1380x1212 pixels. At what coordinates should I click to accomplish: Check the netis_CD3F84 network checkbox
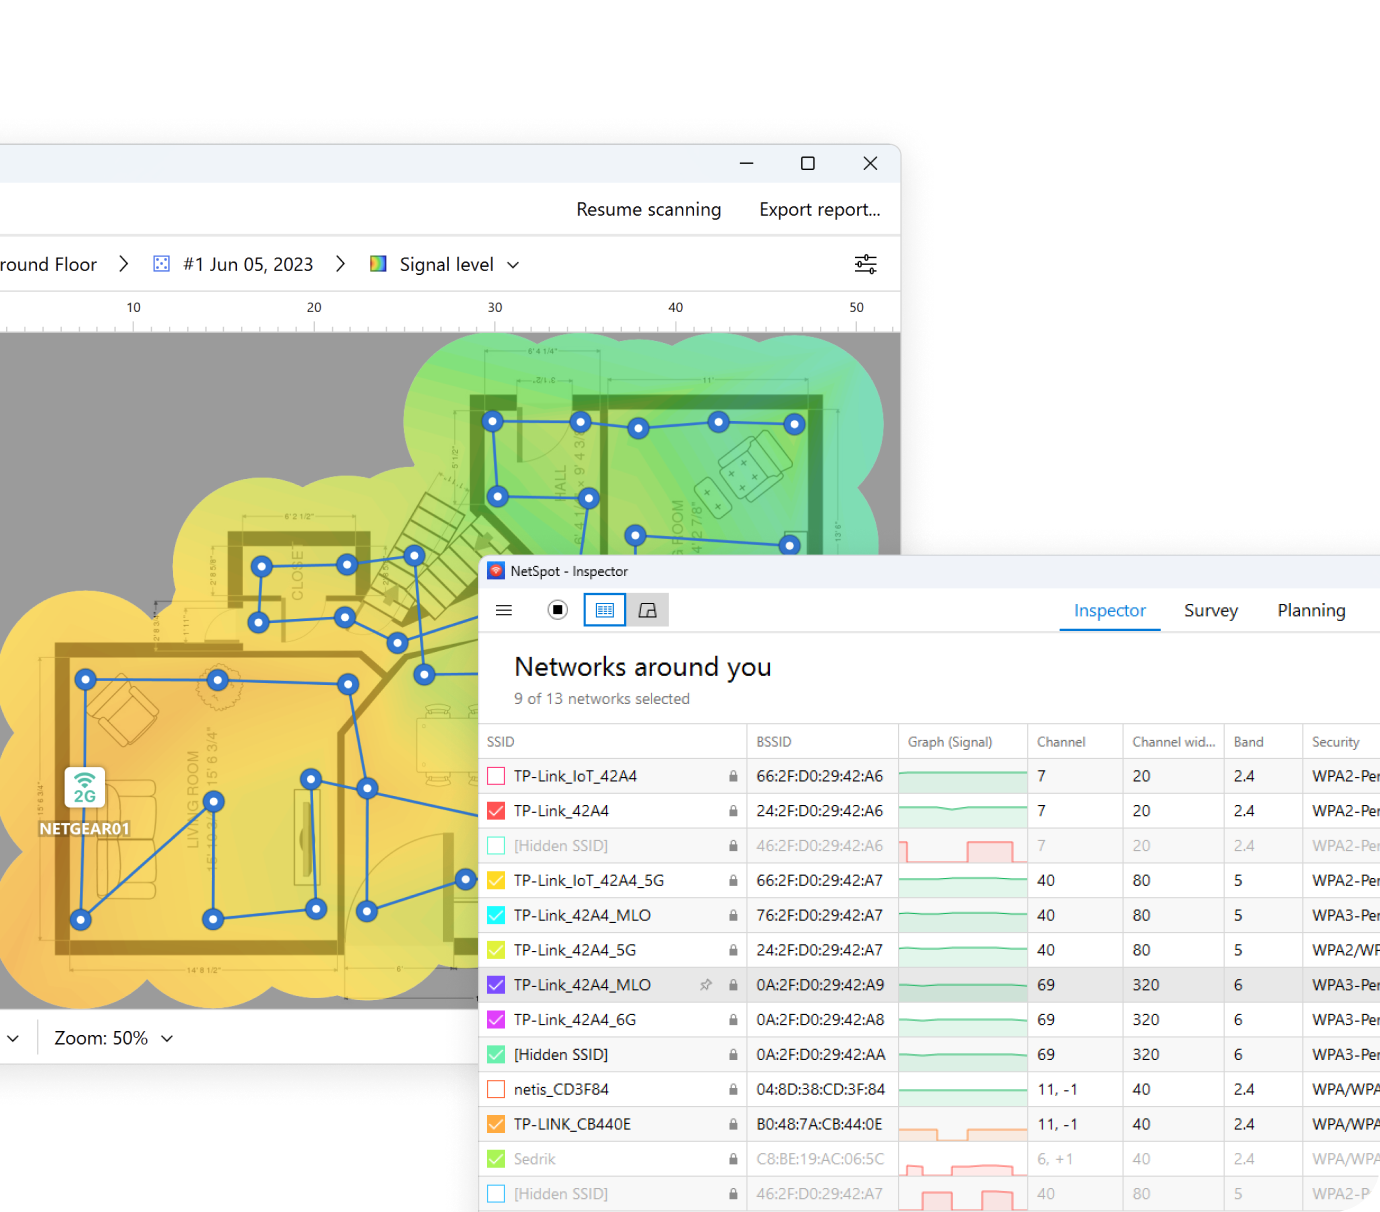496,1090
